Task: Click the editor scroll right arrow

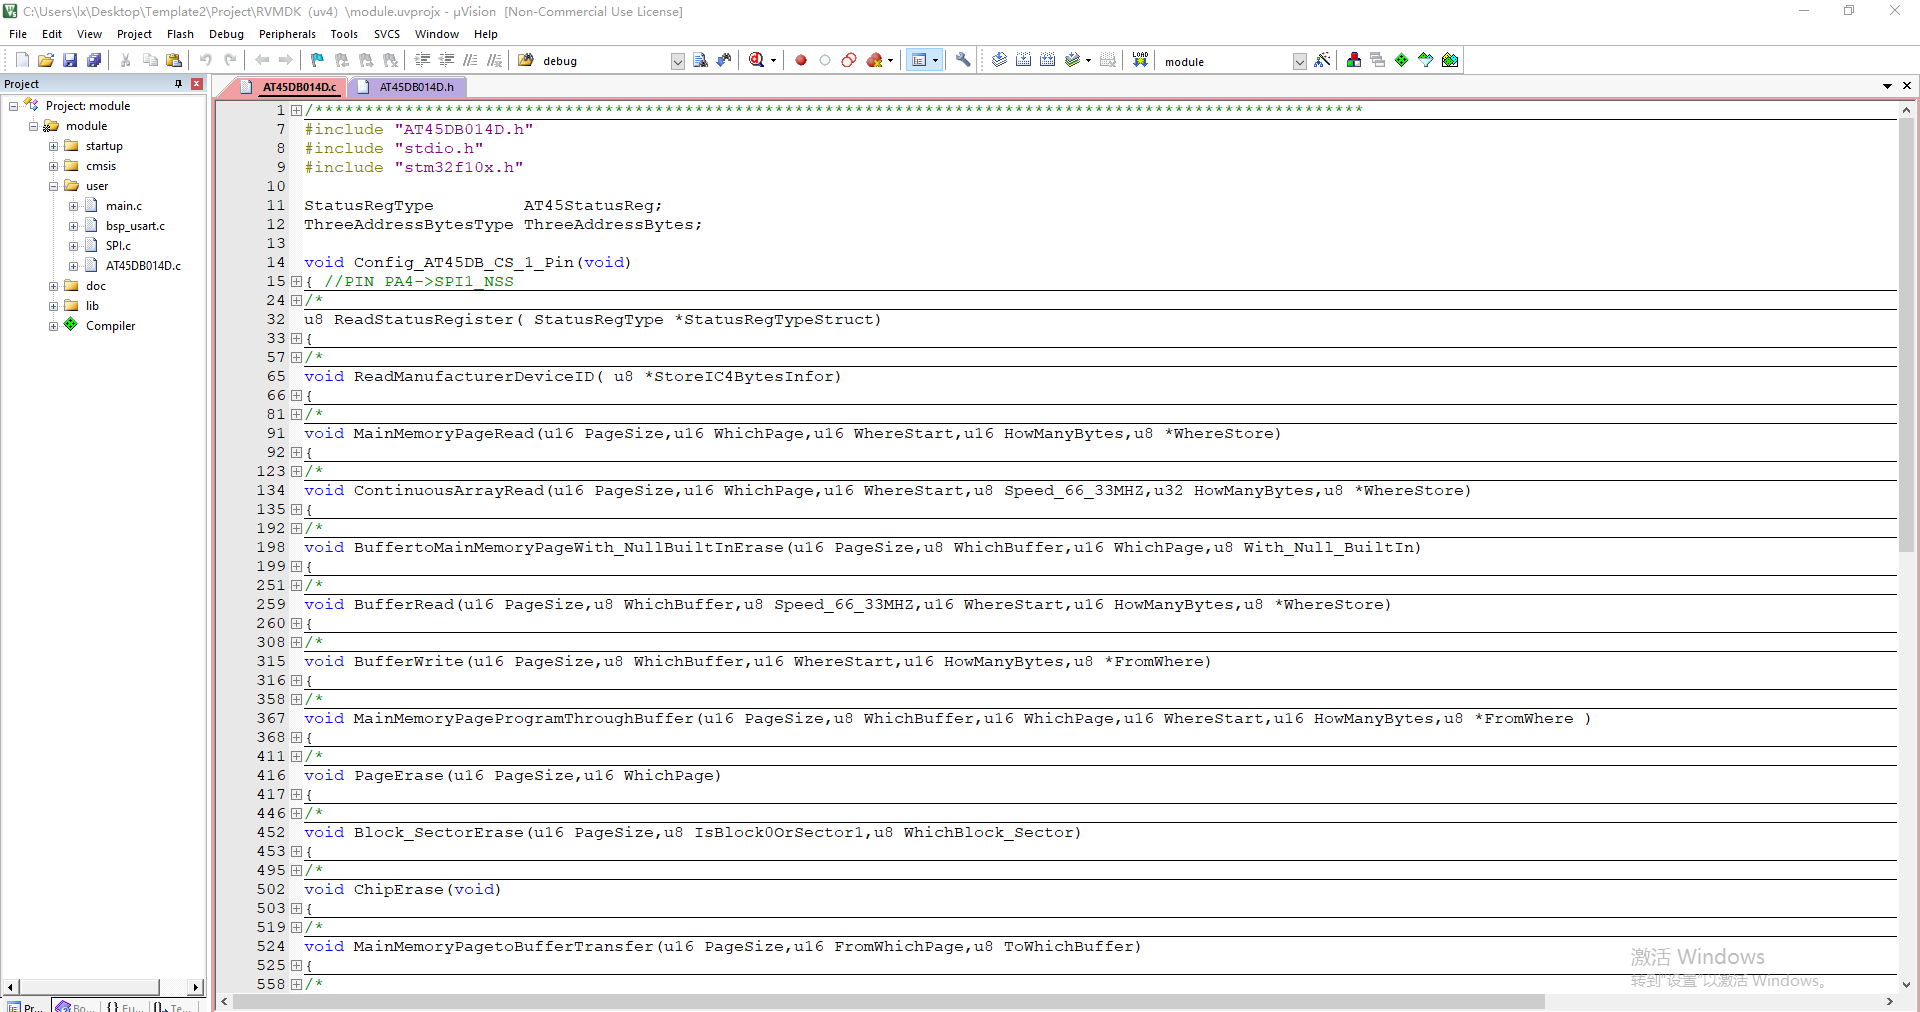Action: click(1889, 1001)
